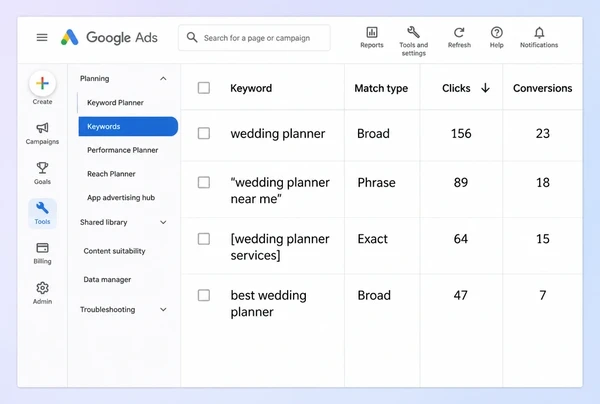Expand the Shared library chevron
The height and width of the screenshot is (404, 600).
point(163,222)
